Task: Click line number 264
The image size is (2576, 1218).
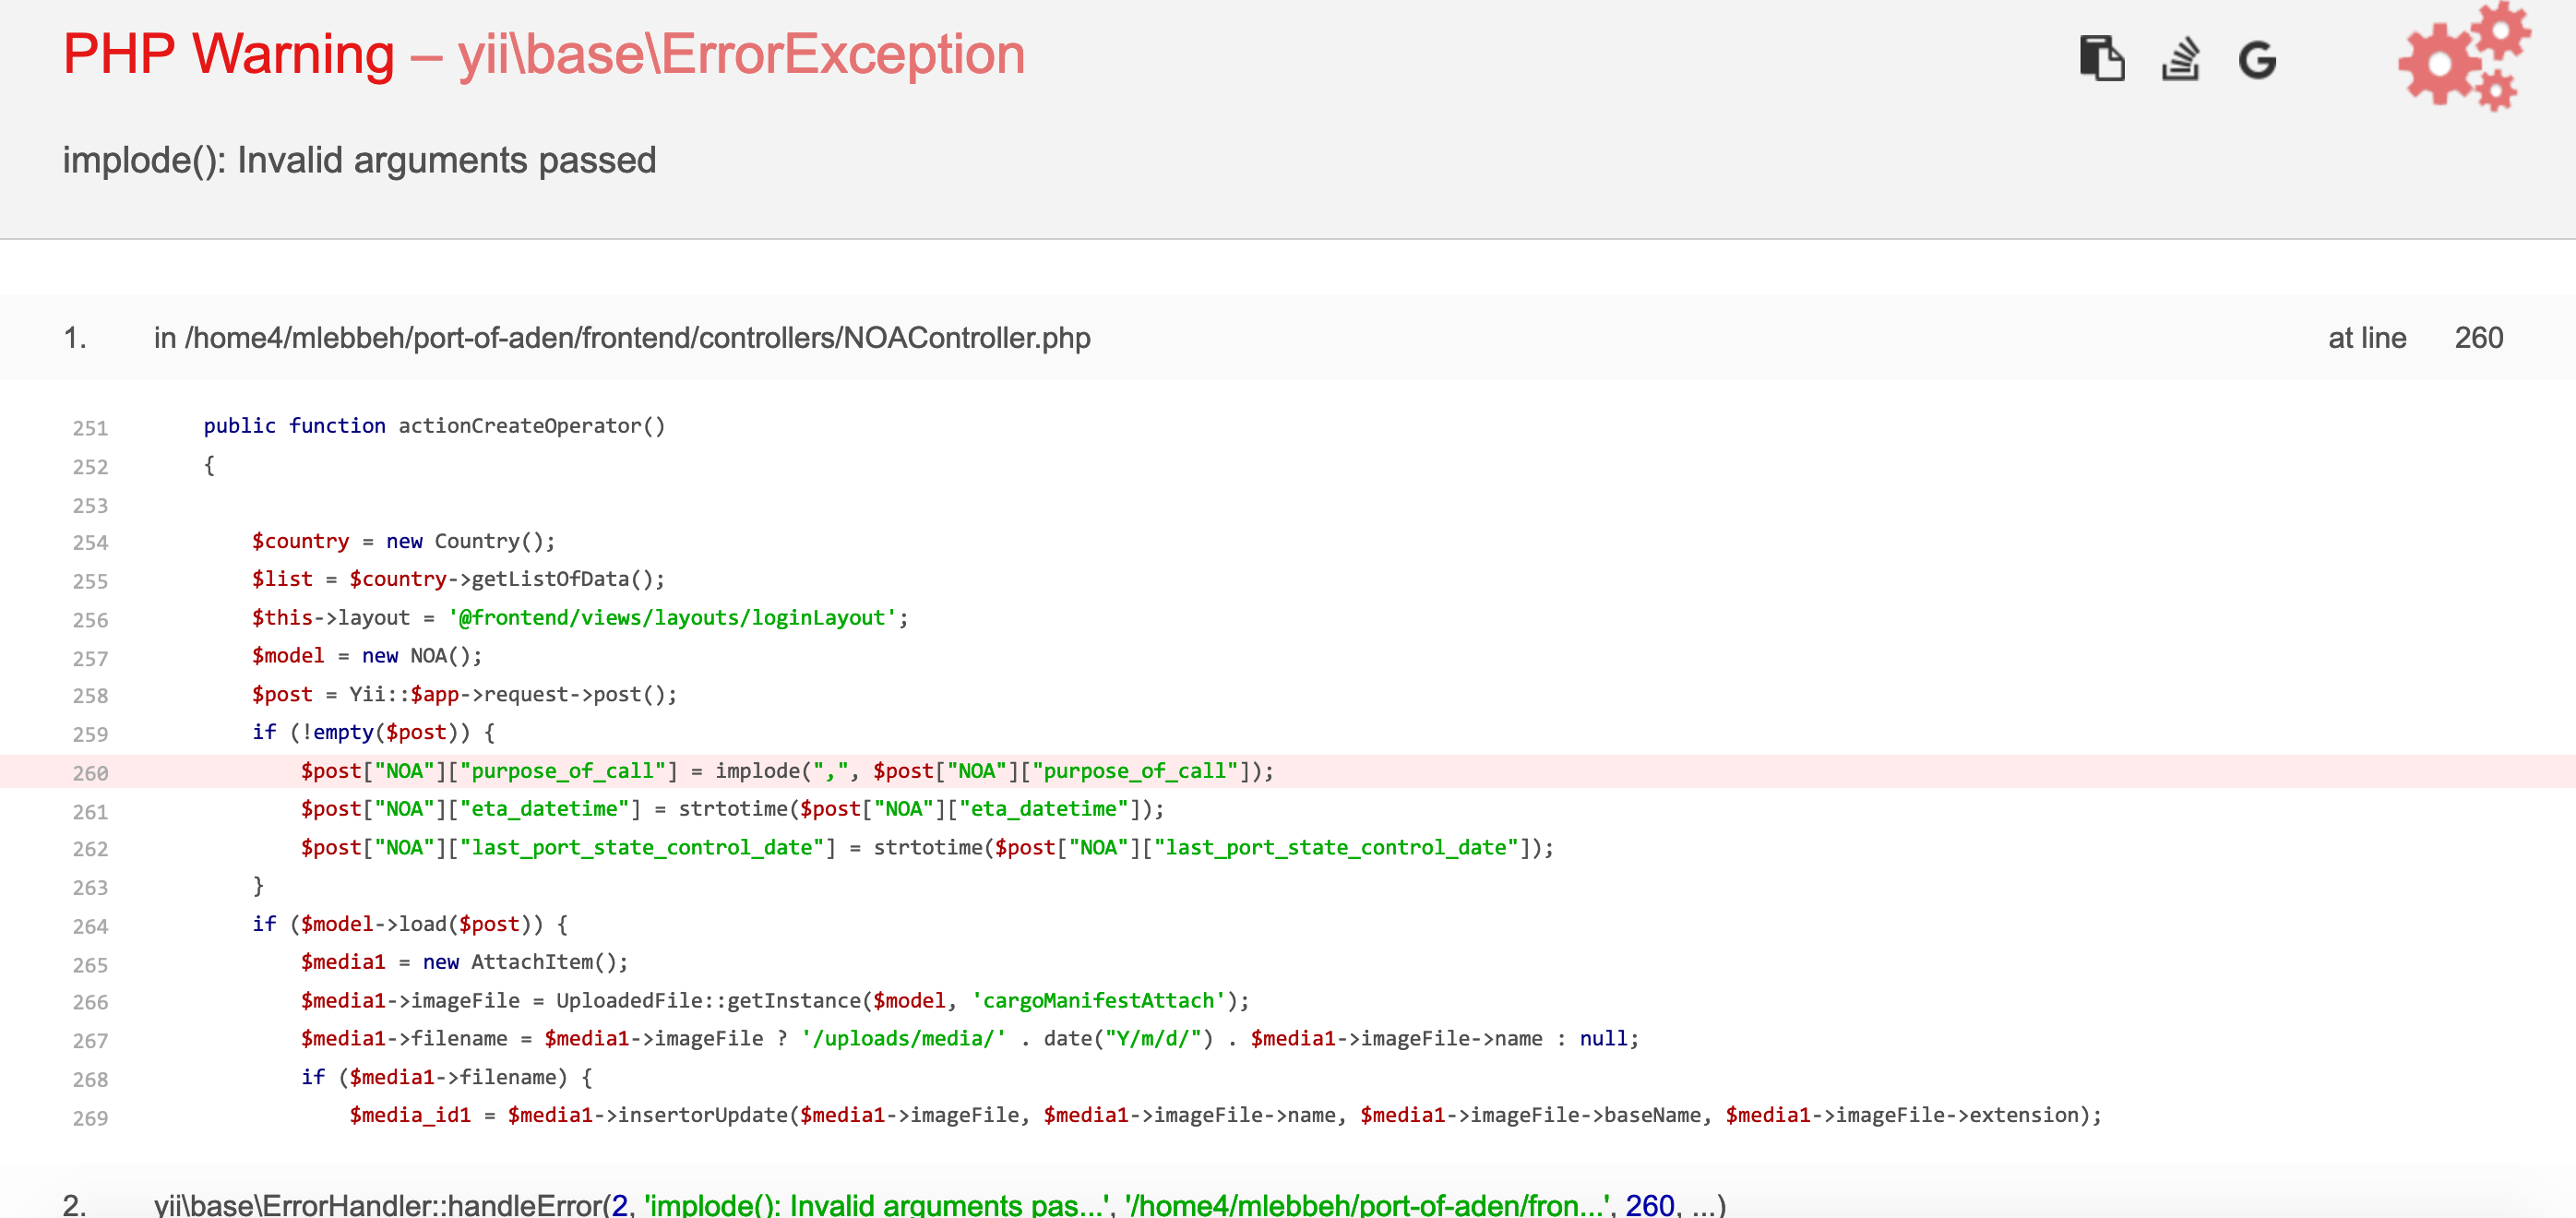Action: click(x=90, y=926)
